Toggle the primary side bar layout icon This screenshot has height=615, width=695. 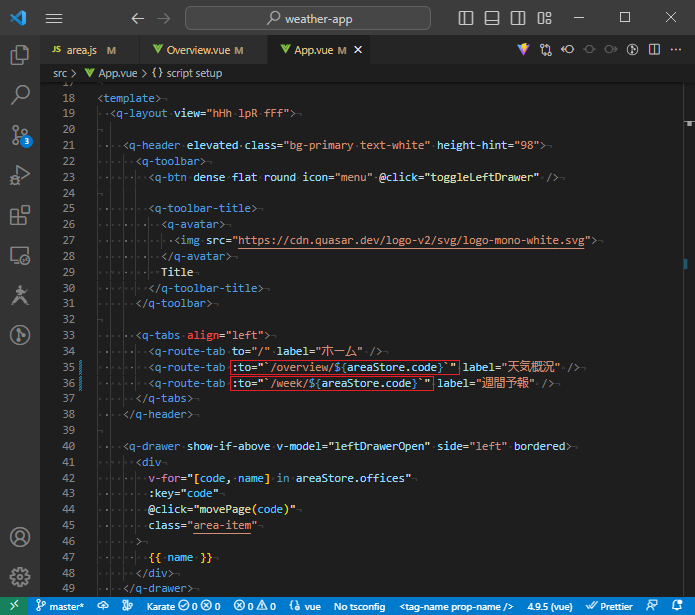(466, 18)
